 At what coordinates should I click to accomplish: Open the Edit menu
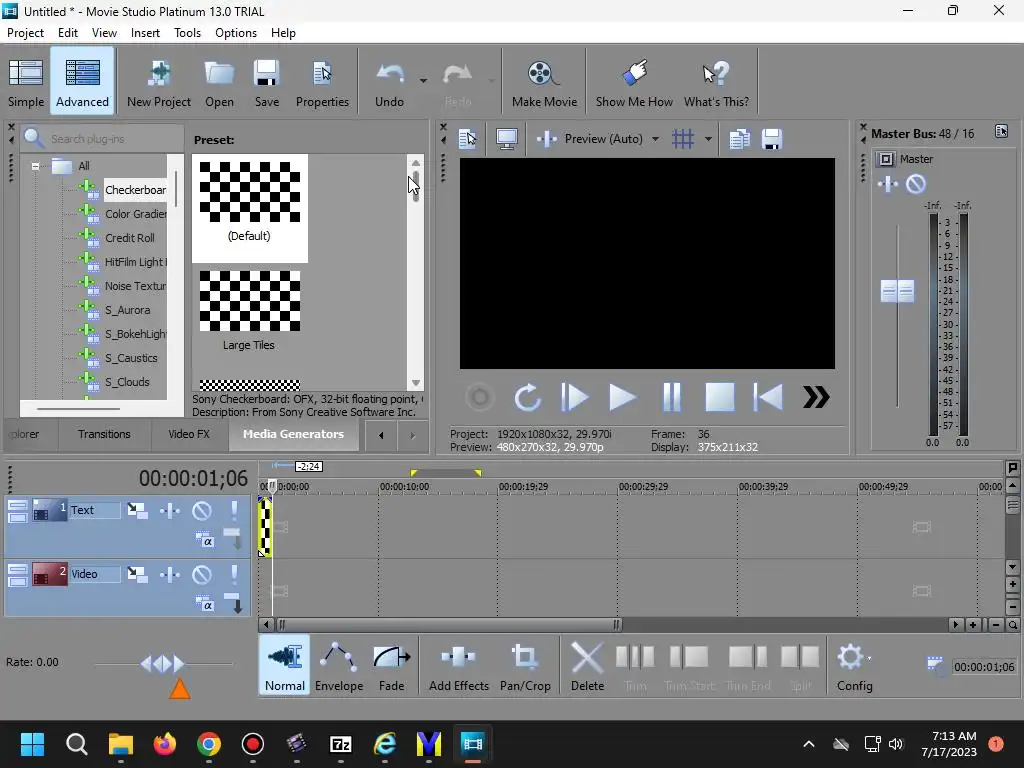pyautogui.click(x=68, y=33)
